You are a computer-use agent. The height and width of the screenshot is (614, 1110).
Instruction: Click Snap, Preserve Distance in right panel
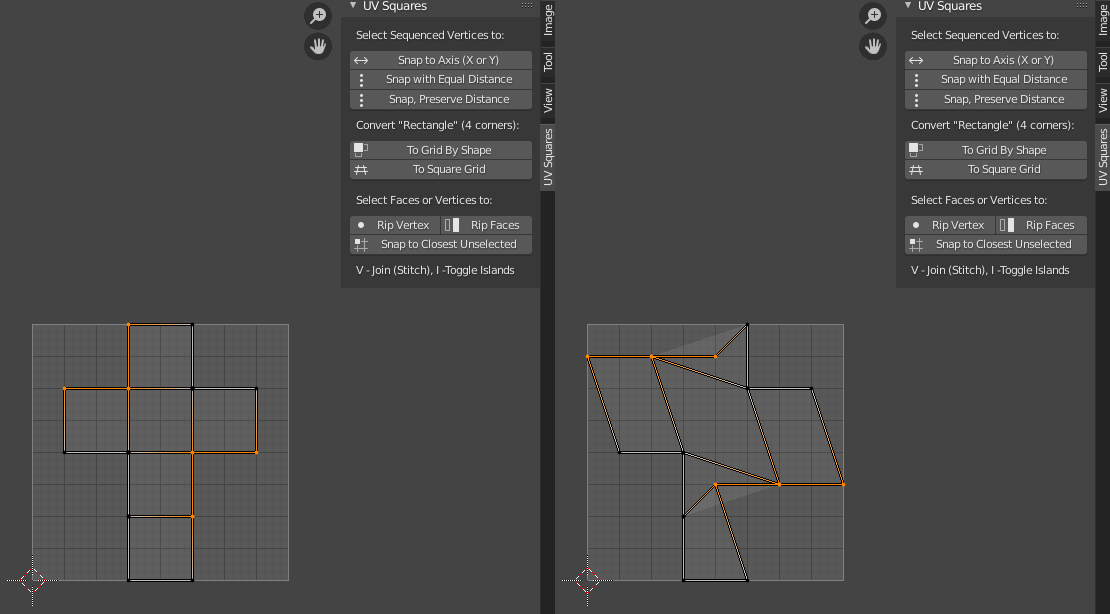(x=996, y=99)
